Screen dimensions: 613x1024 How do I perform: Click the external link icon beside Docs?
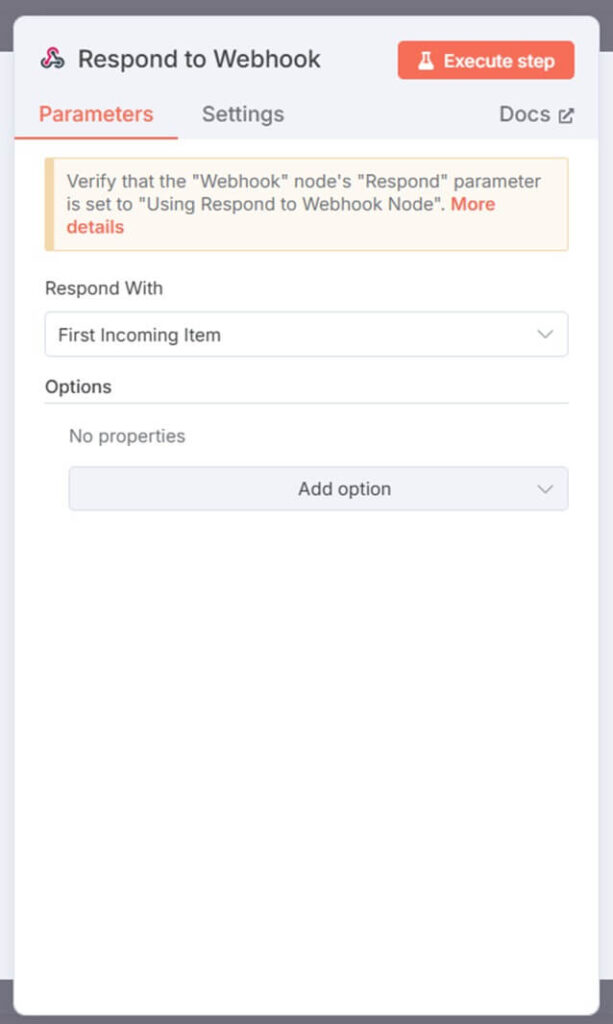[x=566, y=115]
